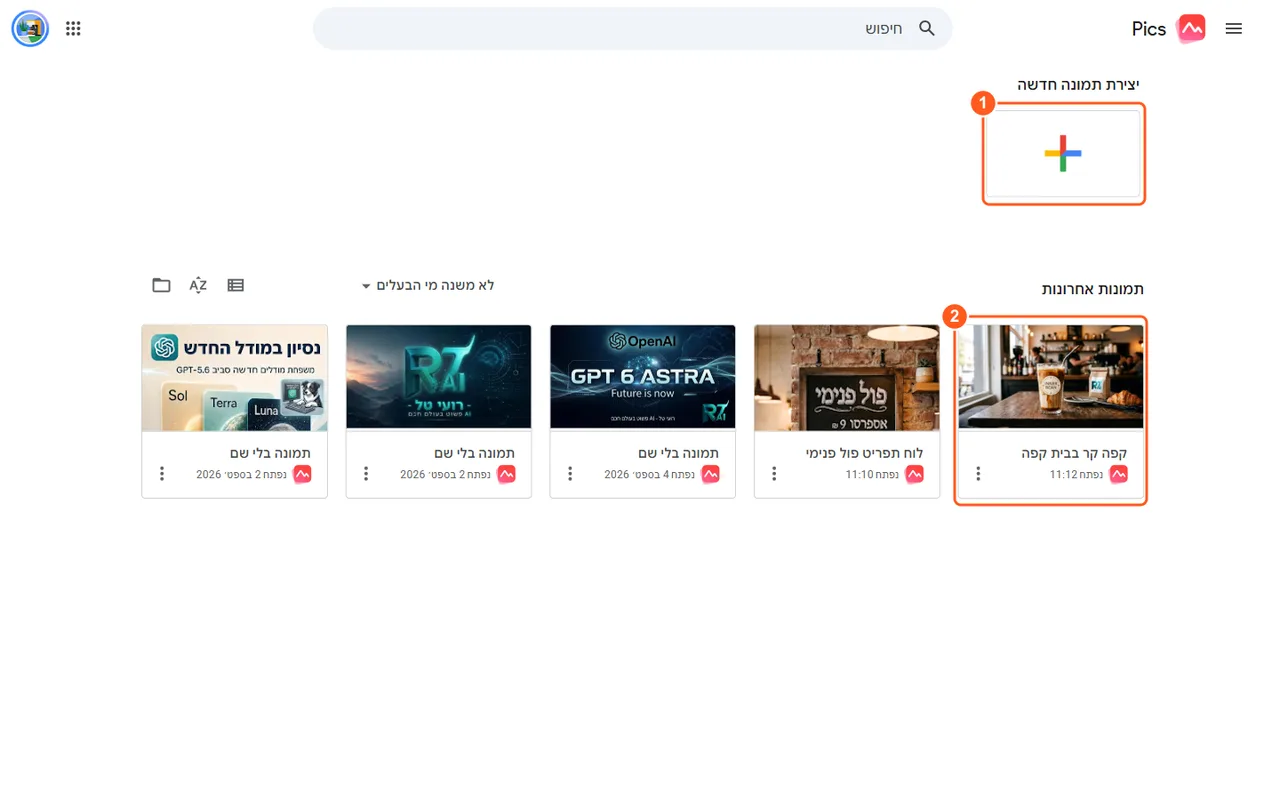Click תמונה בלי שם title under נסיון במודל החדש

[270, 453]
